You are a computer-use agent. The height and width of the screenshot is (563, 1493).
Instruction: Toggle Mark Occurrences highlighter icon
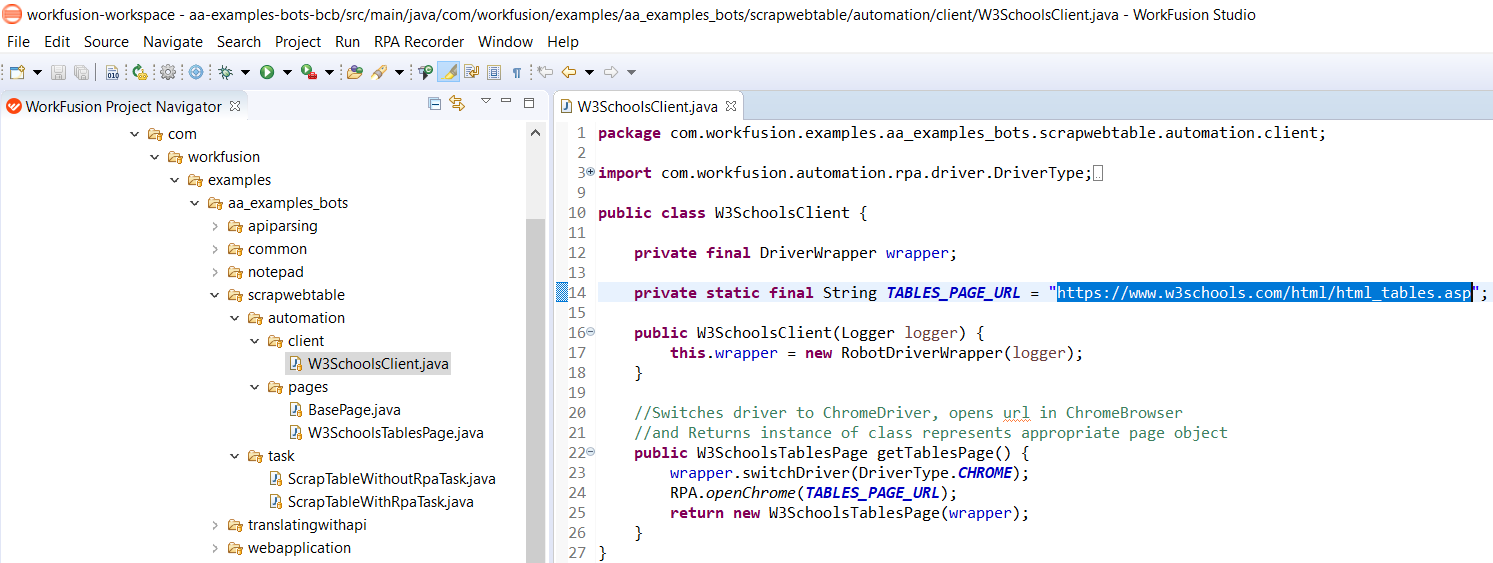448,72
